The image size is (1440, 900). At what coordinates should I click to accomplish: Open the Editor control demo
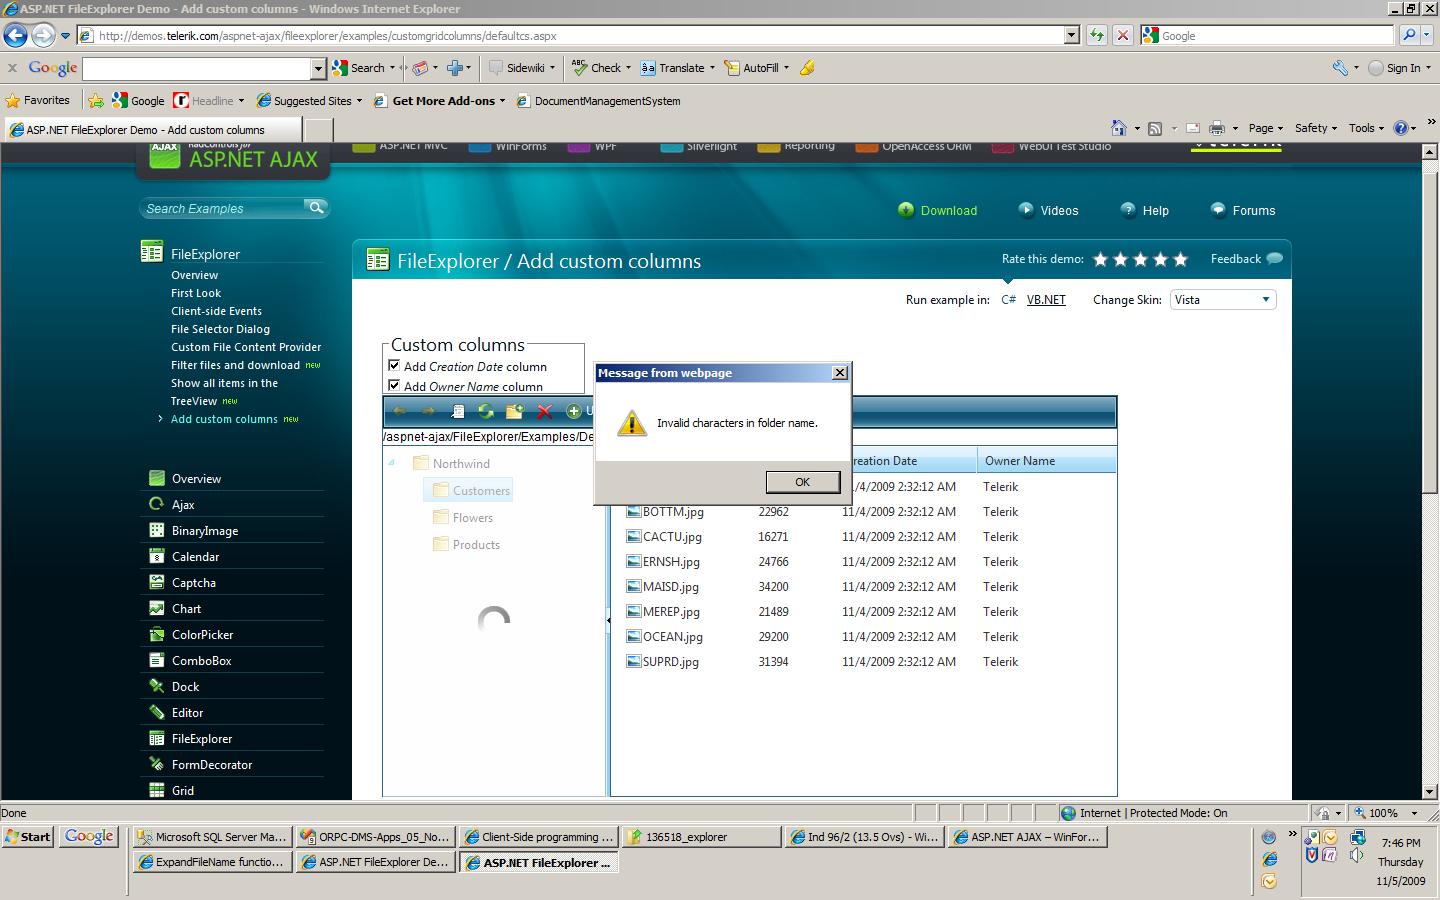[x=187, y=713]
